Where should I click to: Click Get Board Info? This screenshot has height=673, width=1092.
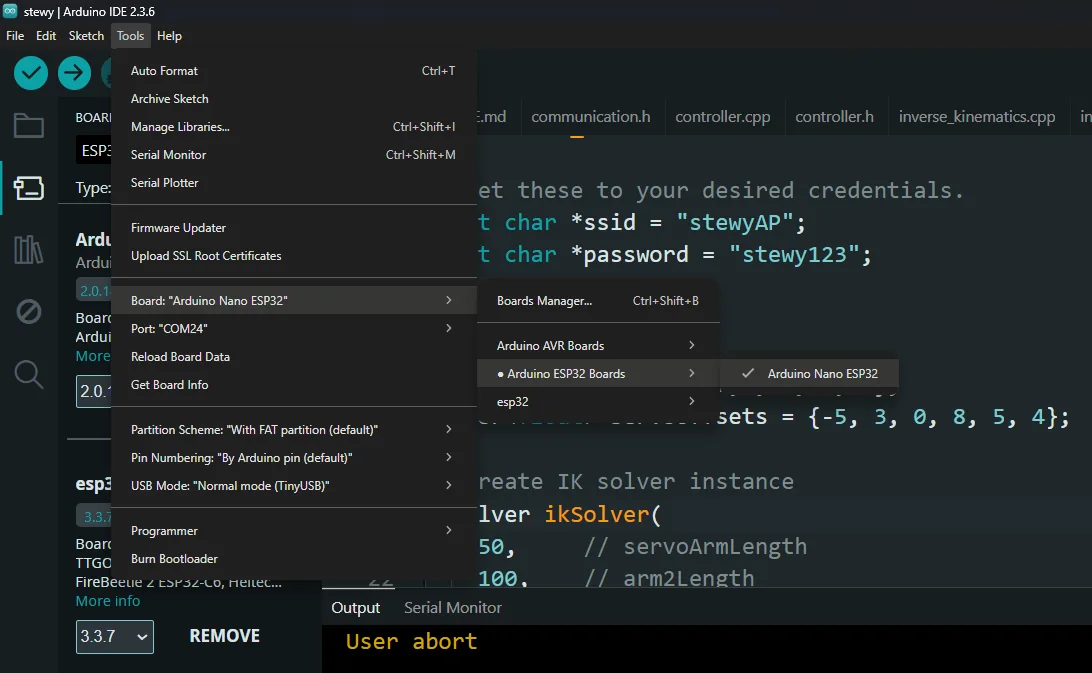point(293,385)
